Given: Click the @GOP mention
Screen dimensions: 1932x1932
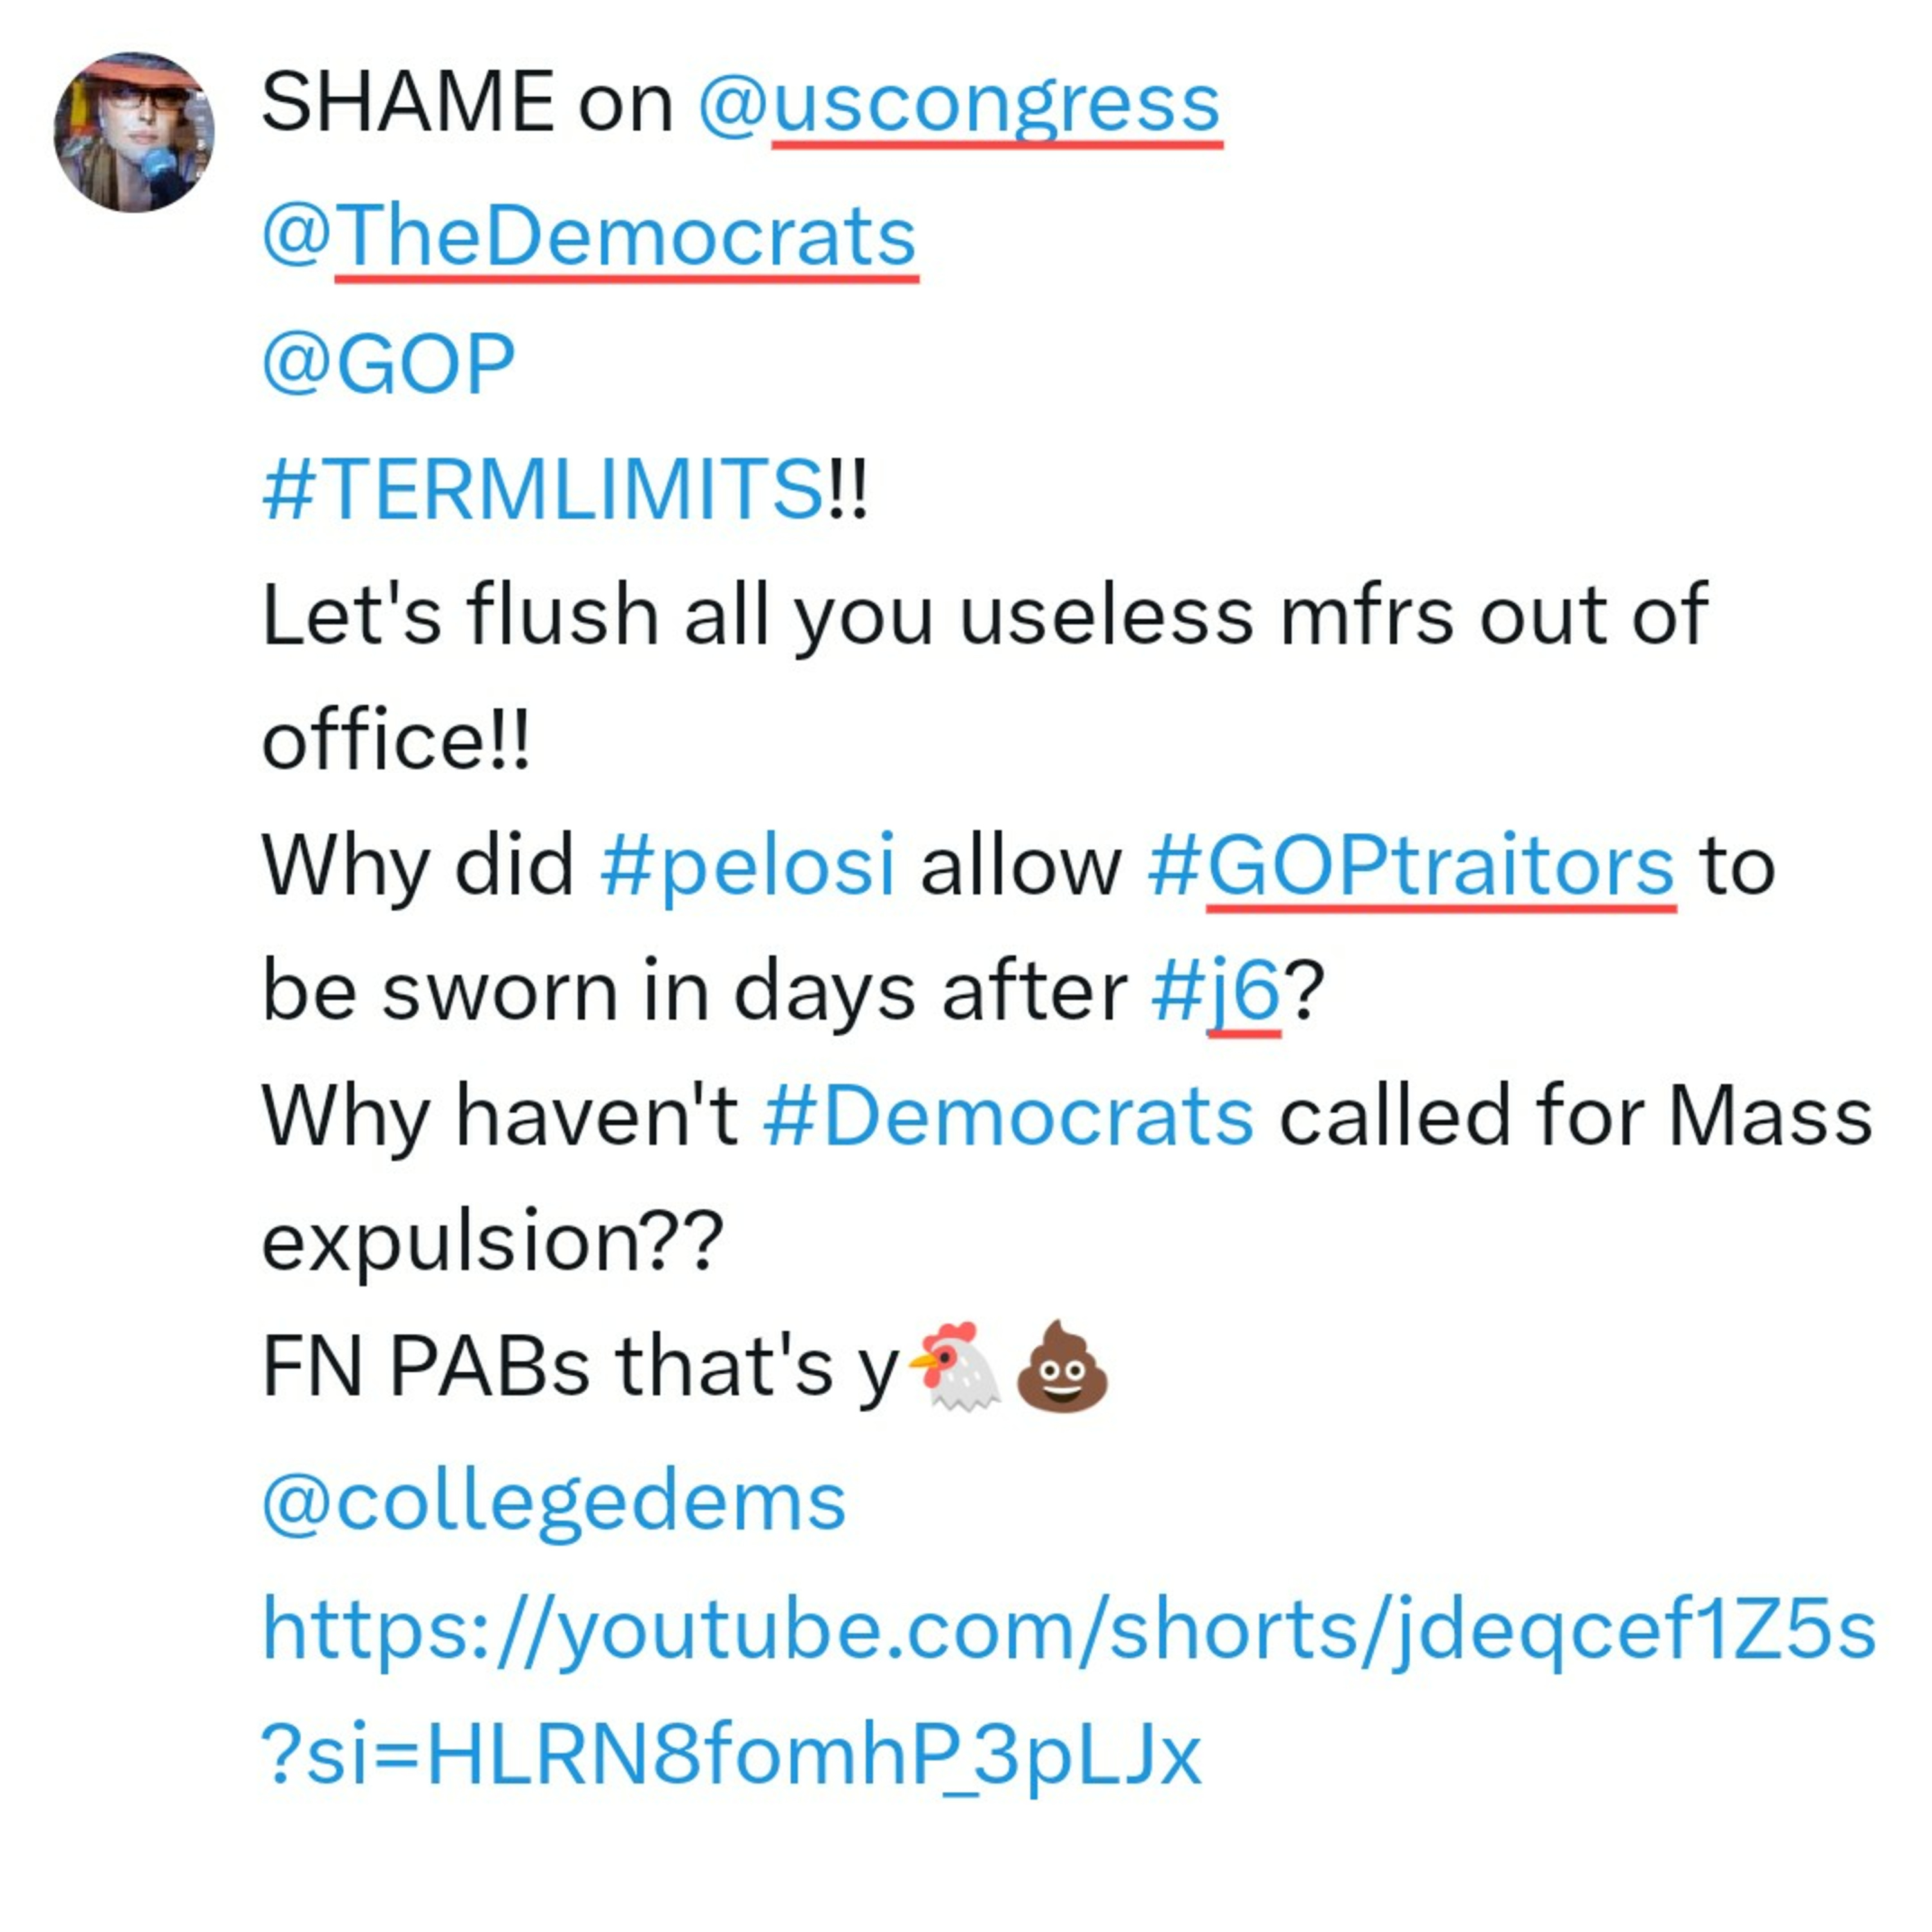Looking at the screenshot, I should pyautogui.click(x=388, y=364).
